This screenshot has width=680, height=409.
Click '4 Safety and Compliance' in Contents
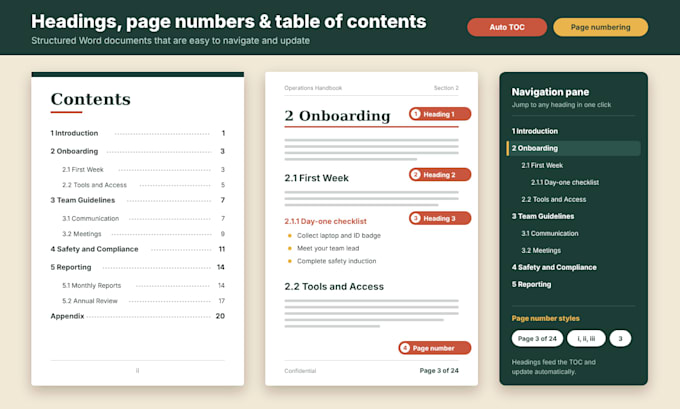(137, 249)
